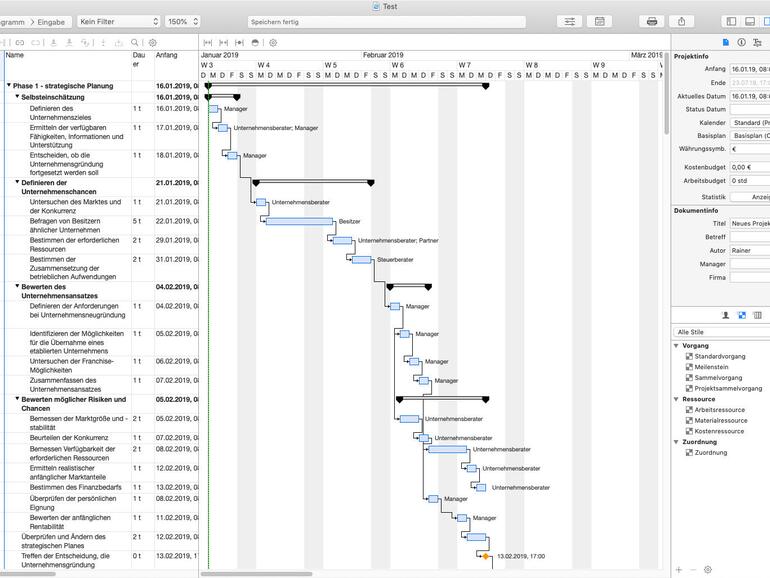Select Sammelvorgang style in list
Viewport: 770px width, 578px height.
coord(718,378)
